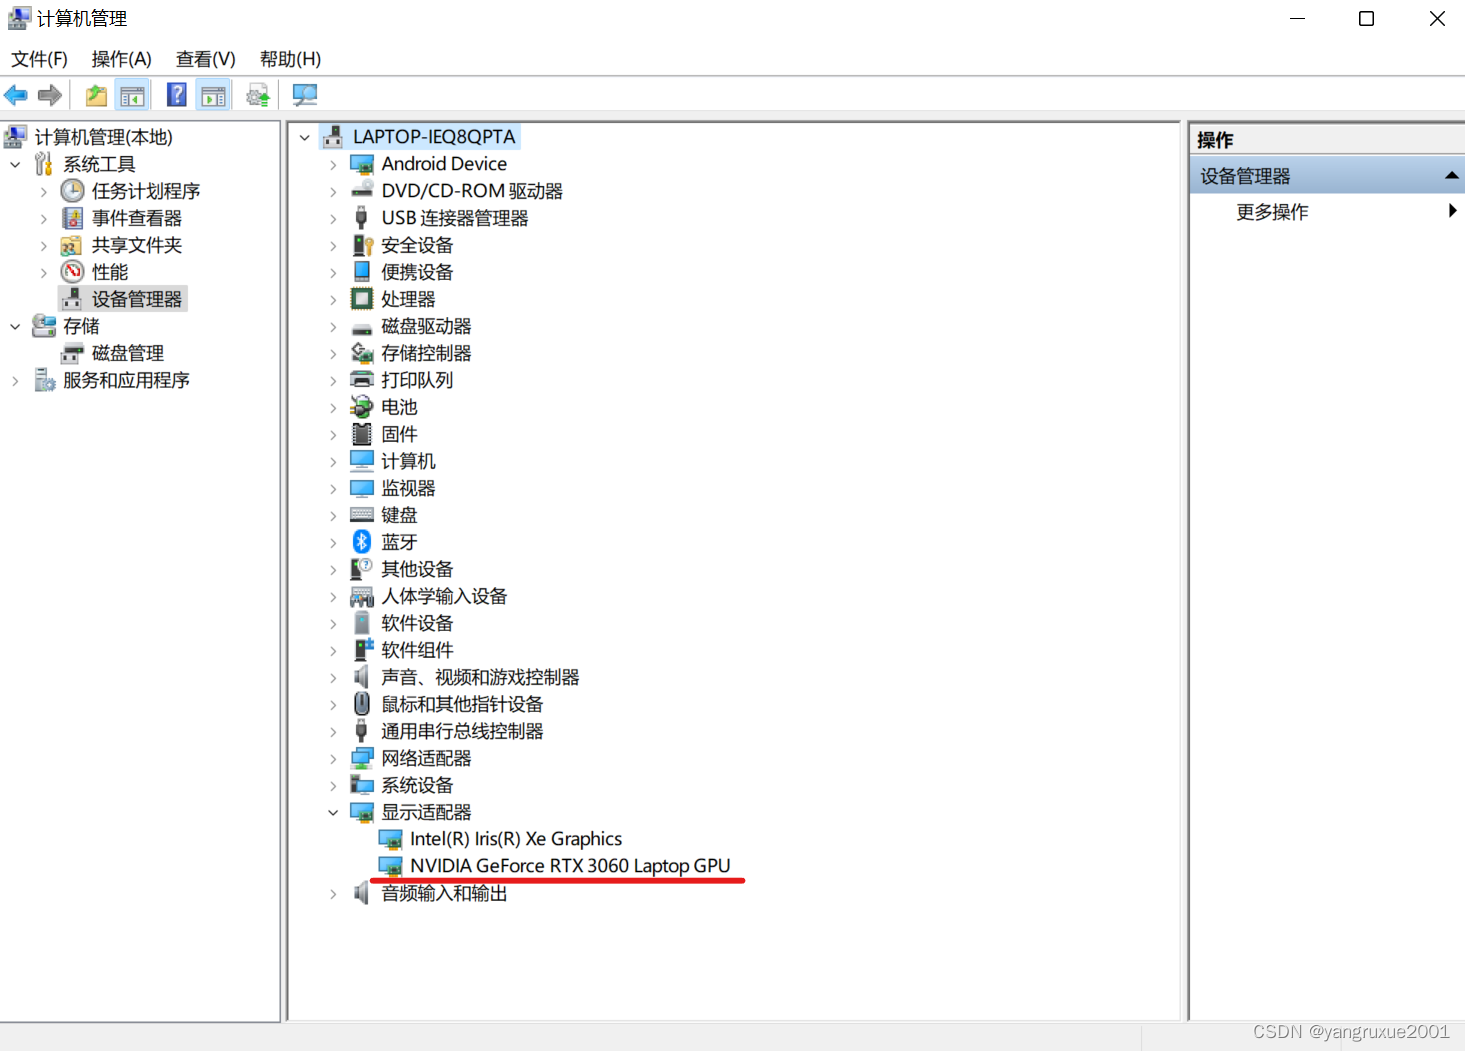1465x1051 pixels.
Task: Click the 性能 performance gauge icon
Action: 73,272
